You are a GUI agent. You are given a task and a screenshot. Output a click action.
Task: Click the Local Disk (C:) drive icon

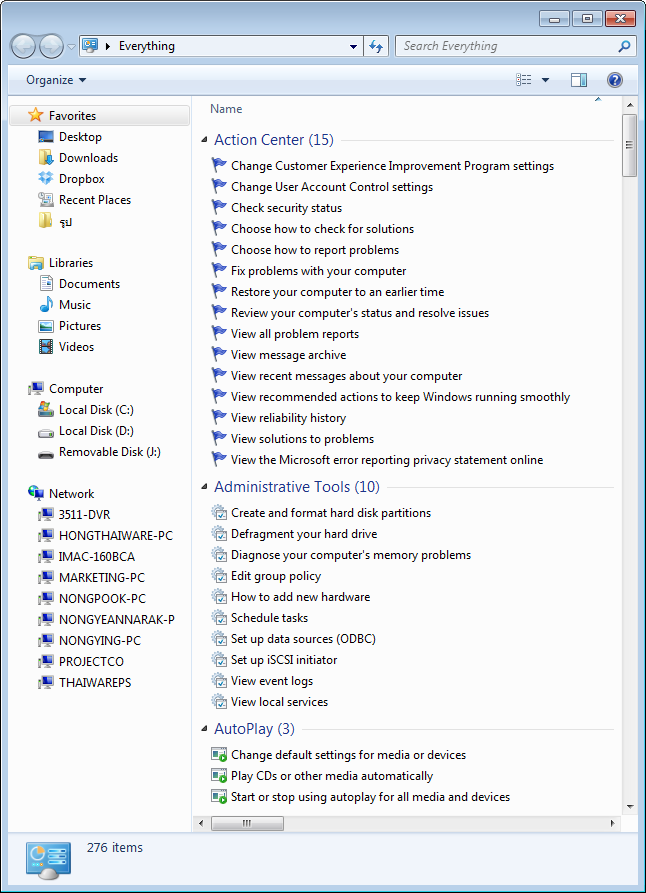click(x=46, y=409)
